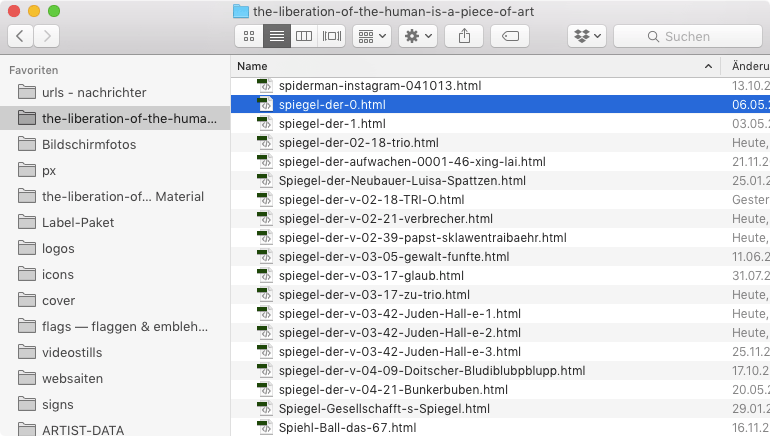770x436 pixels.
Task: Click HTML icon of spiegel-der-v-04-21-Bunkerbuben.html
Action: coord(265,389)
